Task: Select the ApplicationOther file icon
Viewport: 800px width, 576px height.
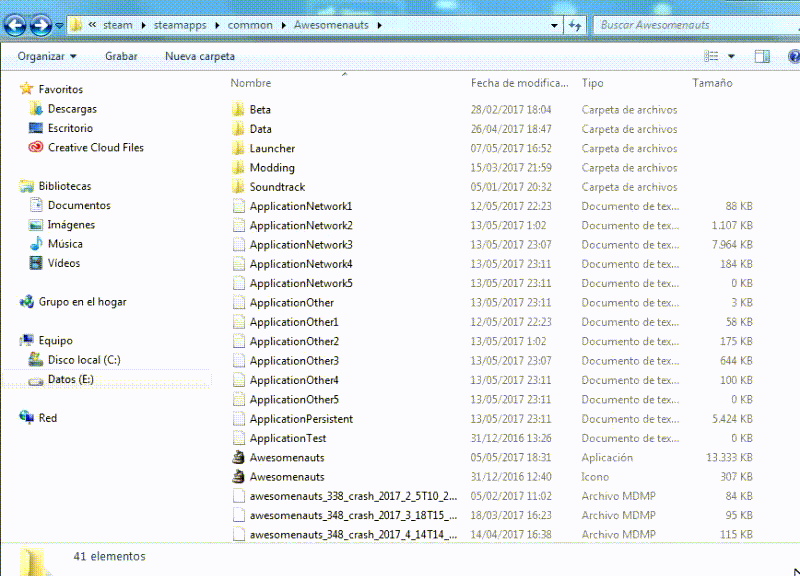Action: click(x=238, y=303)
